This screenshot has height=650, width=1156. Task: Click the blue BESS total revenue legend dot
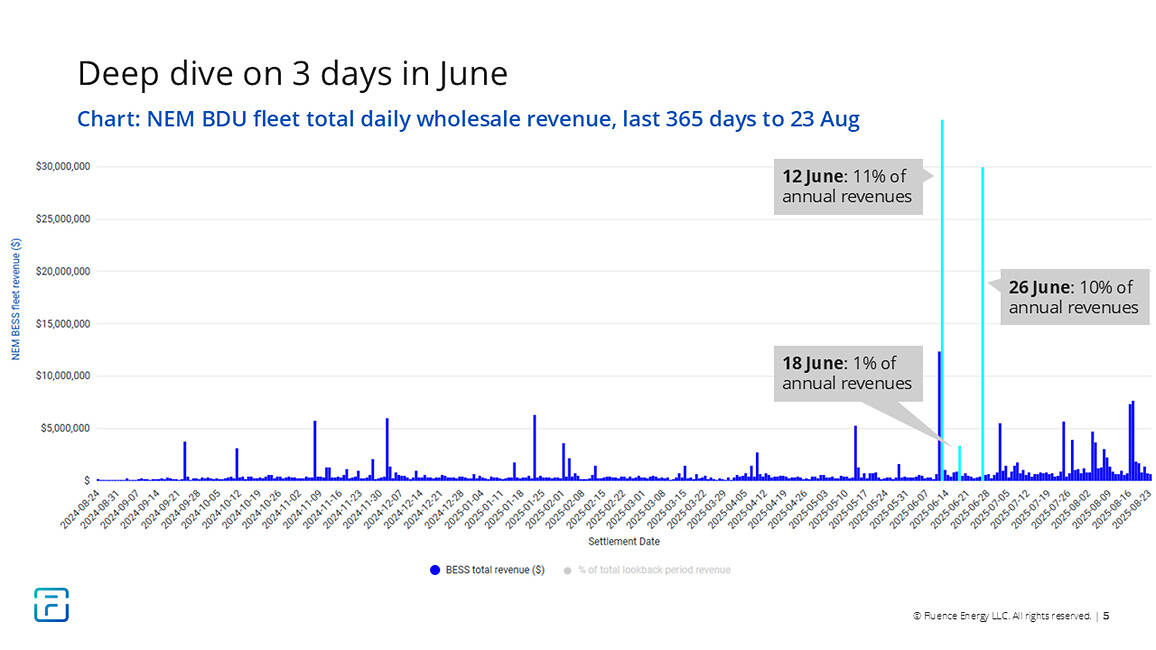pos(435,570)
